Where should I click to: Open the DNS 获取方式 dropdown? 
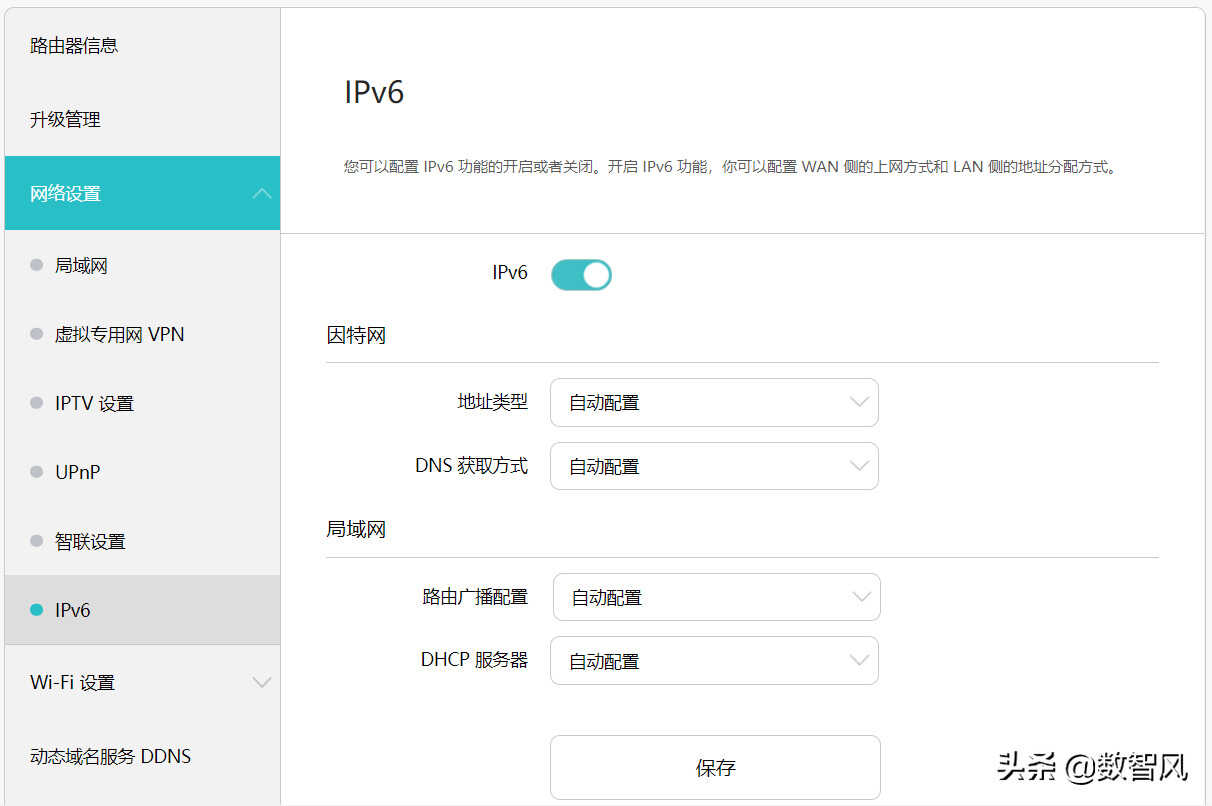[x=714, y=467]
